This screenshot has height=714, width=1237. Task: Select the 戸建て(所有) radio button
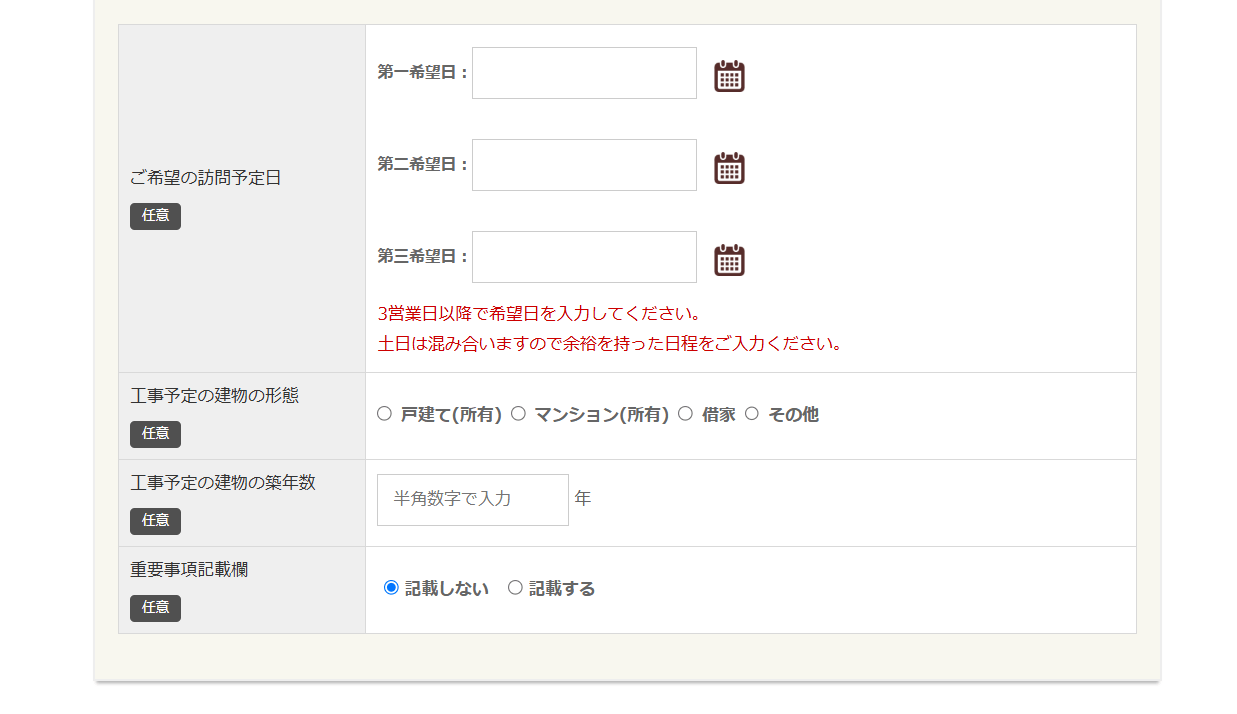coord(384,414)
